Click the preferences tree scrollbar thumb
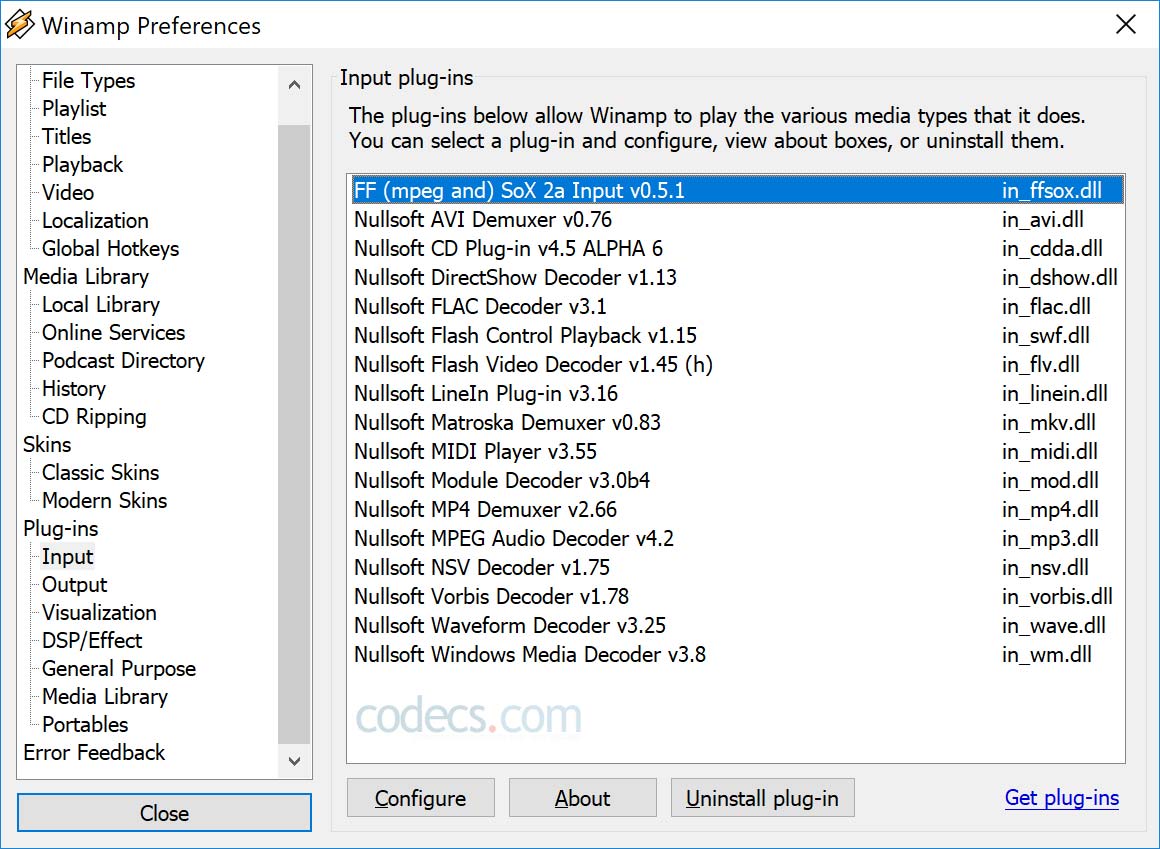 point(294,434)
